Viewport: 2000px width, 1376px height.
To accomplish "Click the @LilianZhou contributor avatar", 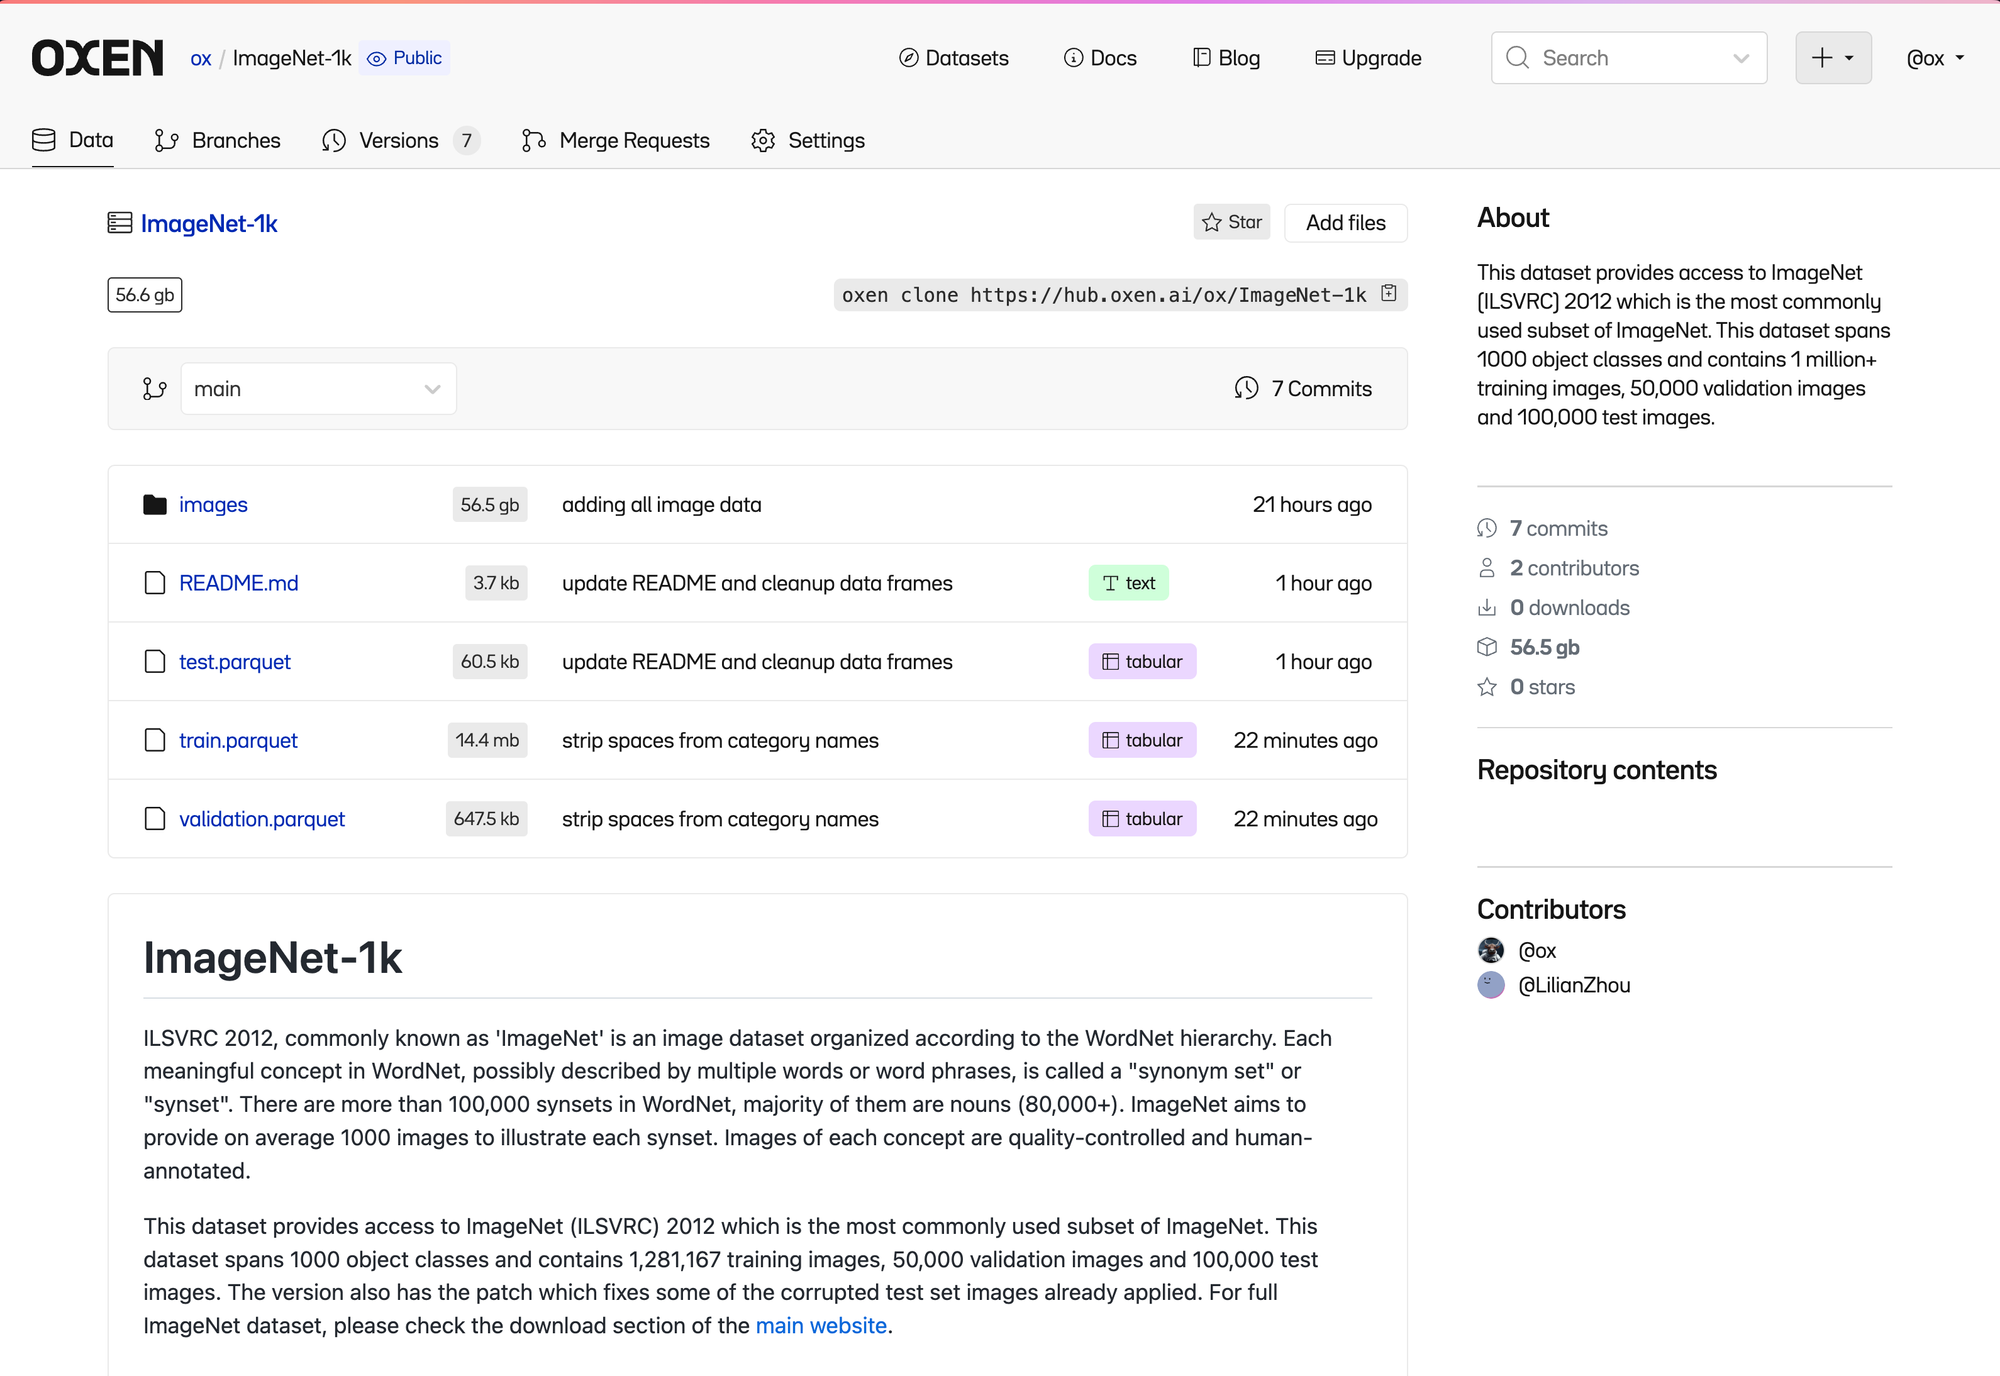I will (1491, 985).
